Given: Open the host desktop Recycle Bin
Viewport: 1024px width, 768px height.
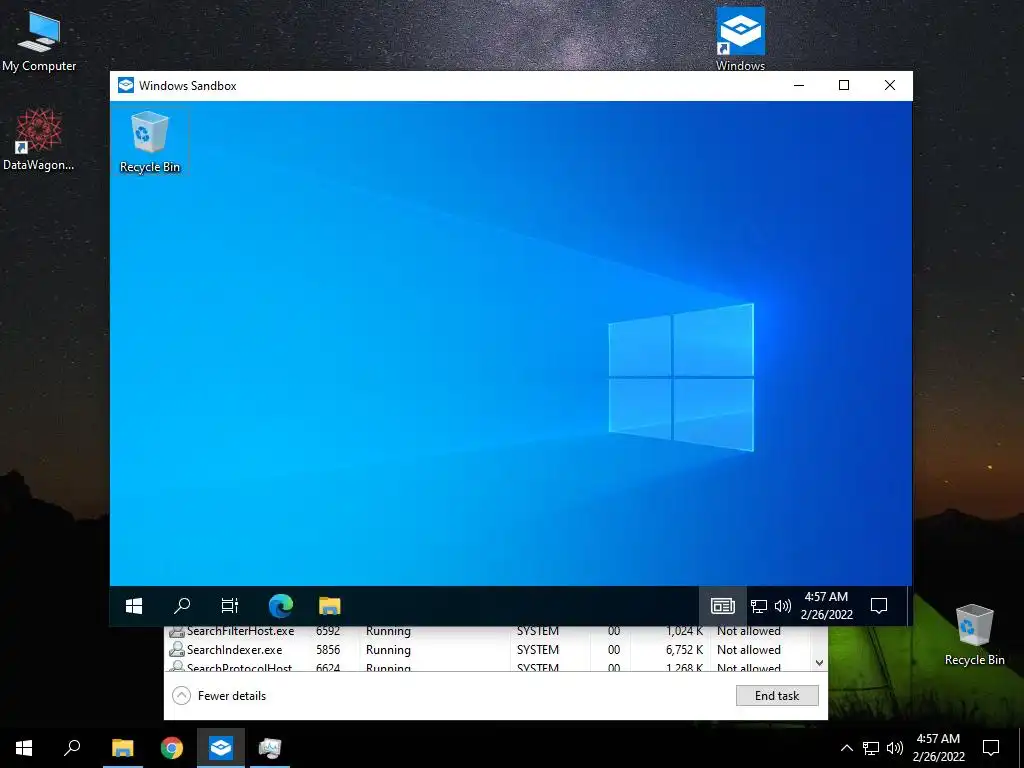Looking at the screenshot, I should tap(974, 635).
